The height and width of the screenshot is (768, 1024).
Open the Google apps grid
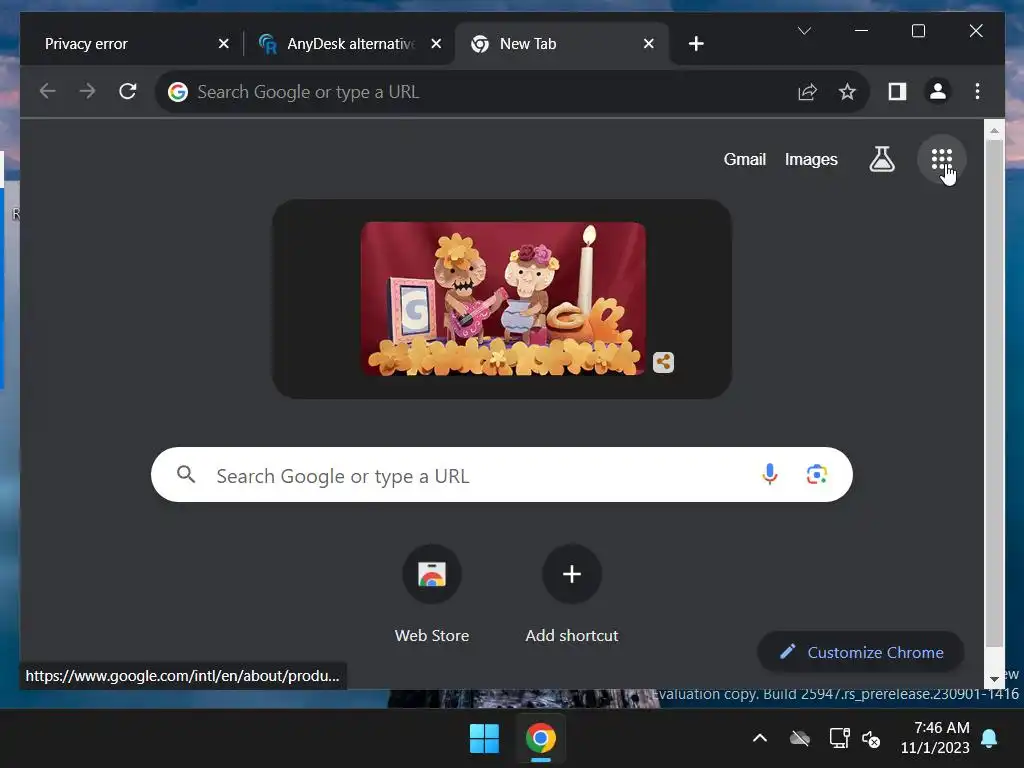941,159
